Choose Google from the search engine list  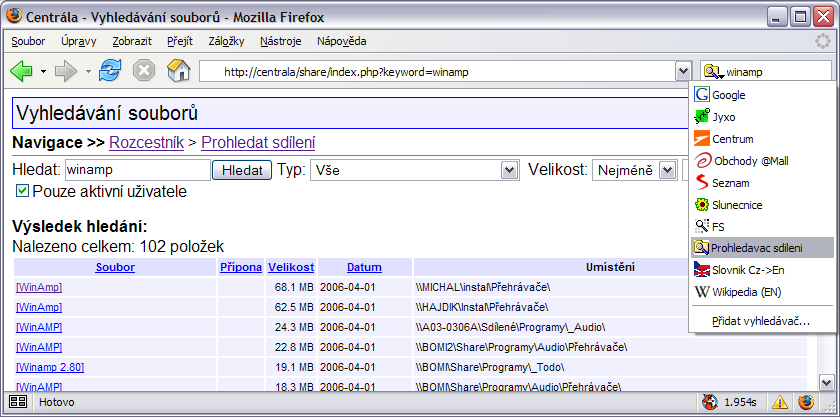click(x=728, y=95)
